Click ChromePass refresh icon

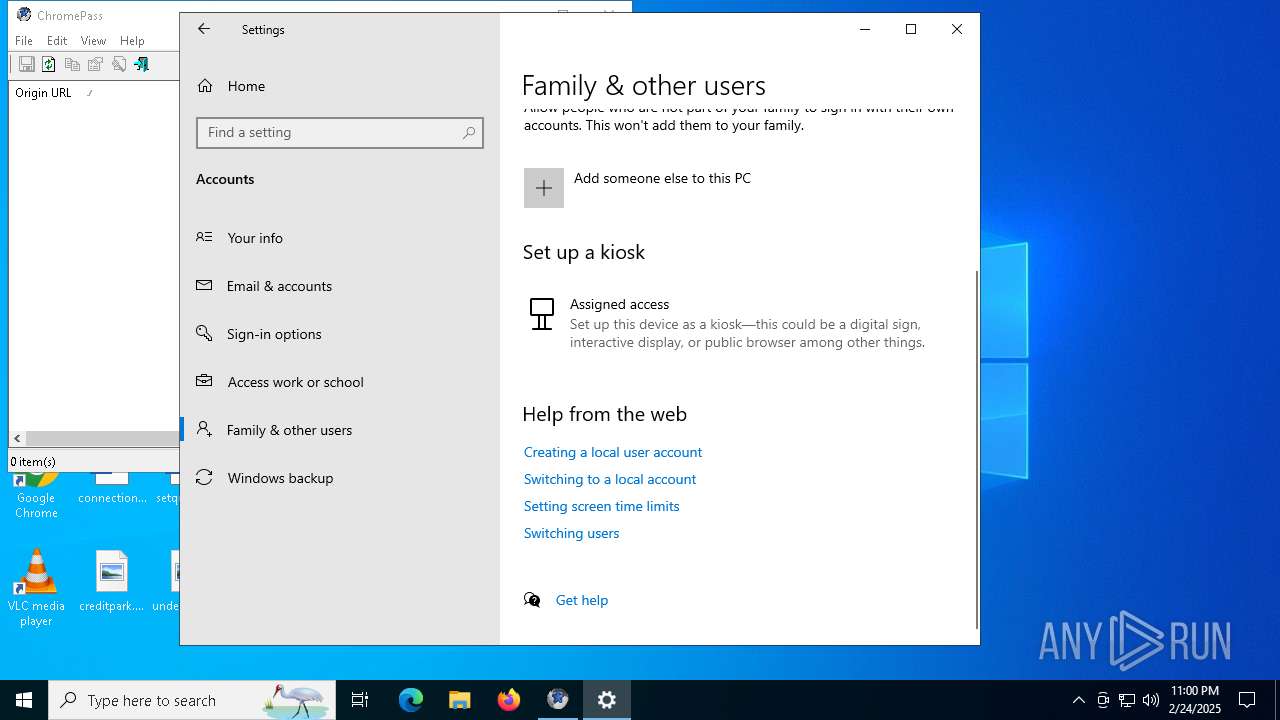pyautogui.click(x=48, y=64)
